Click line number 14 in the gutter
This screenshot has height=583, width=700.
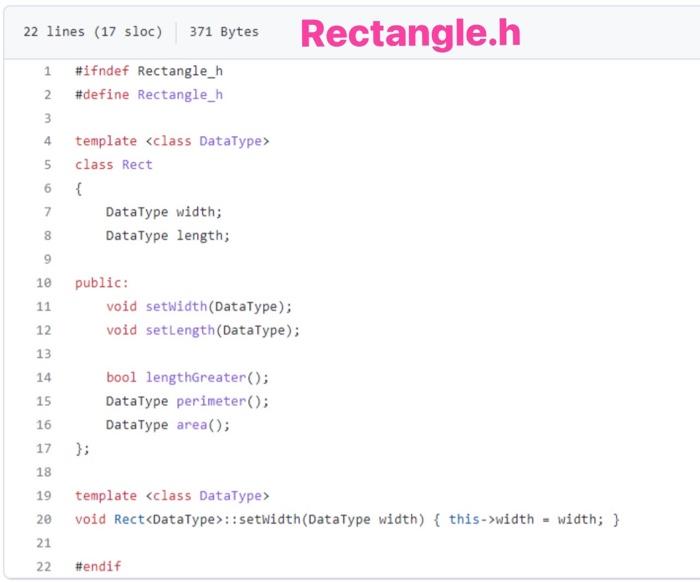tap(44, 377)
